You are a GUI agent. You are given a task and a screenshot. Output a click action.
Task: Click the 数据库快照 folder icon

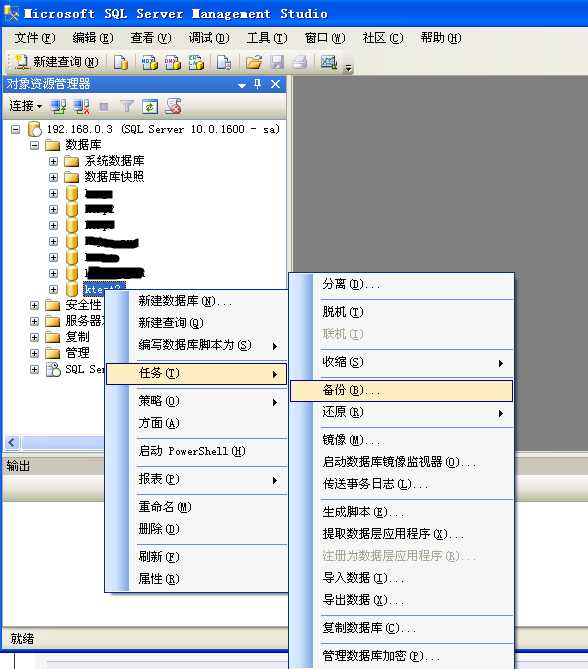coord(71,177)
